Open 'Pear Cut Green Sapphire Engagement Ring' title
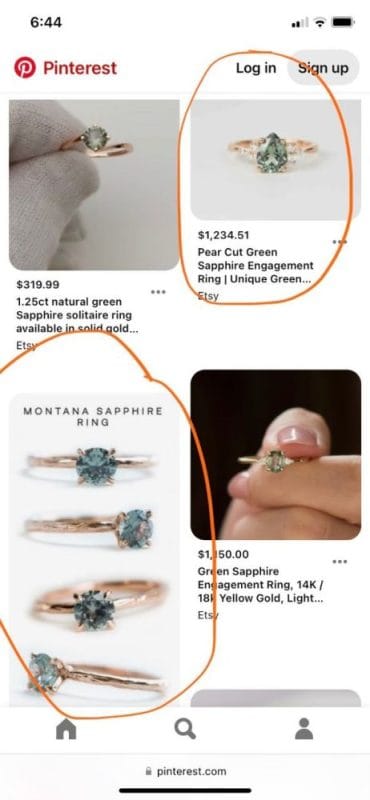Screen dimensions: 370x800 click(255, 266)
